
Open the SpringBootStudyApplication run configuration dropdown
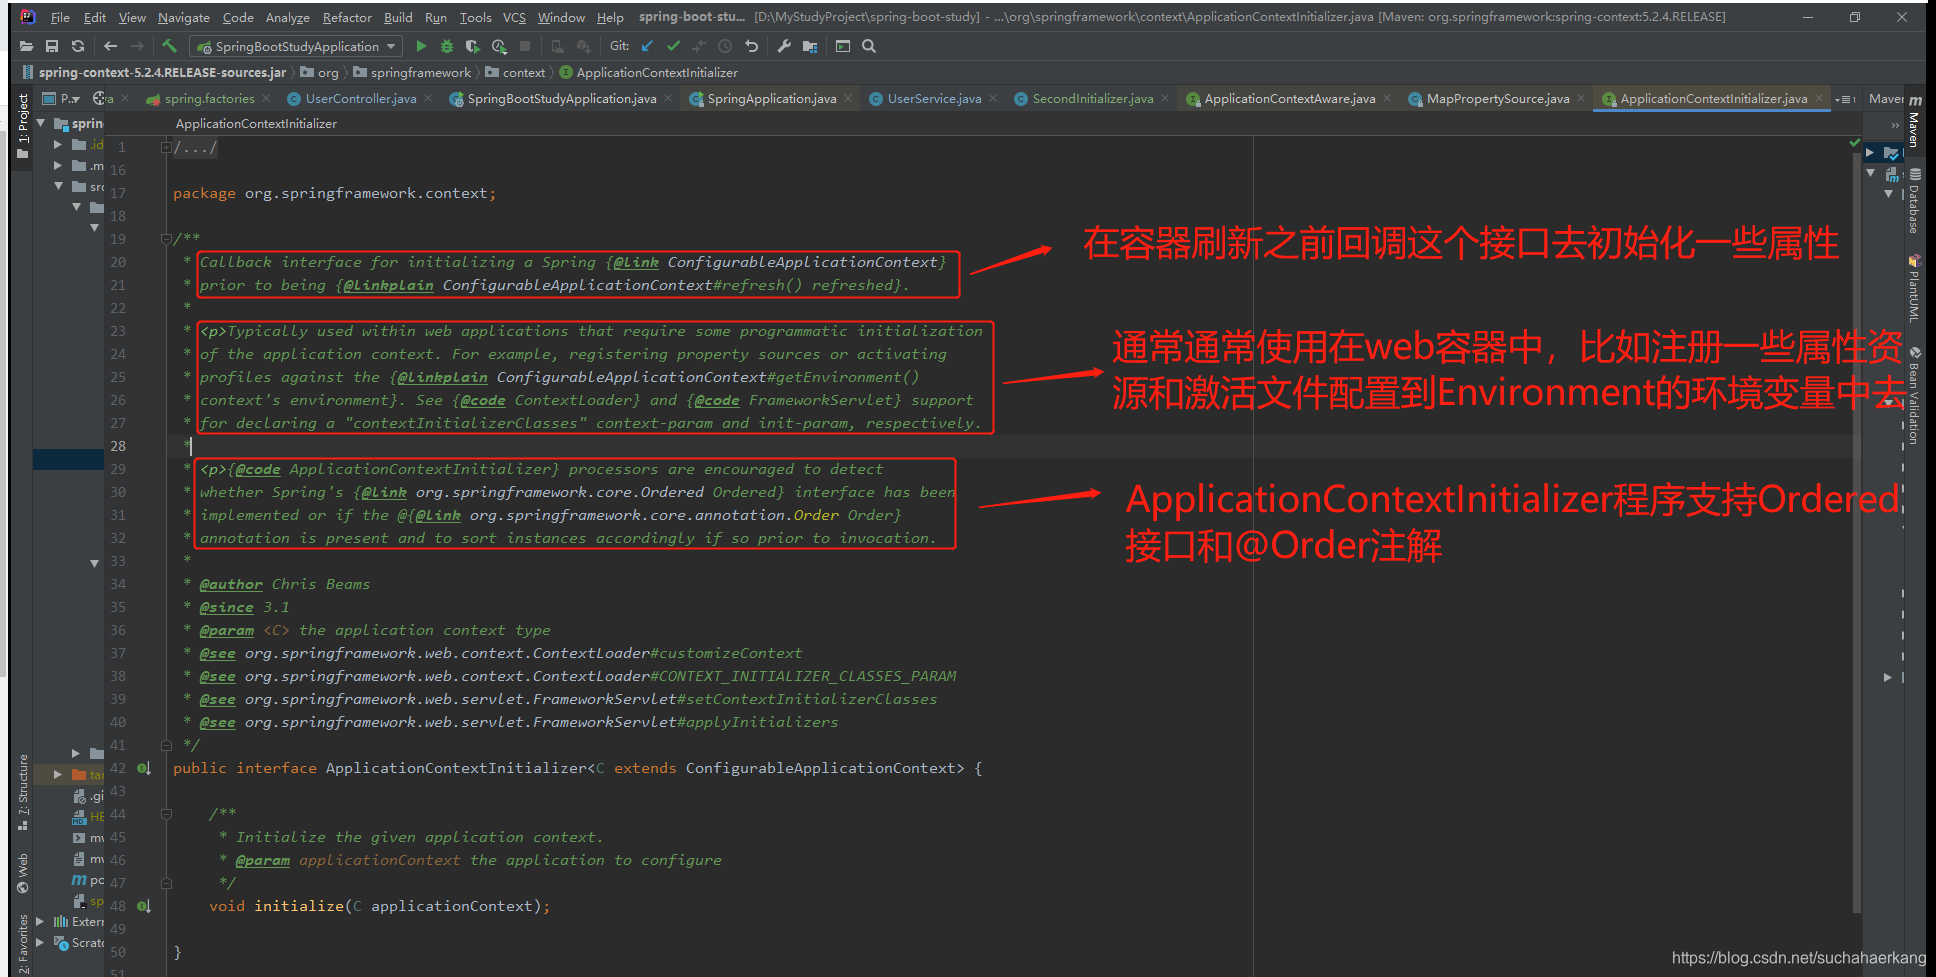(297, 46)
